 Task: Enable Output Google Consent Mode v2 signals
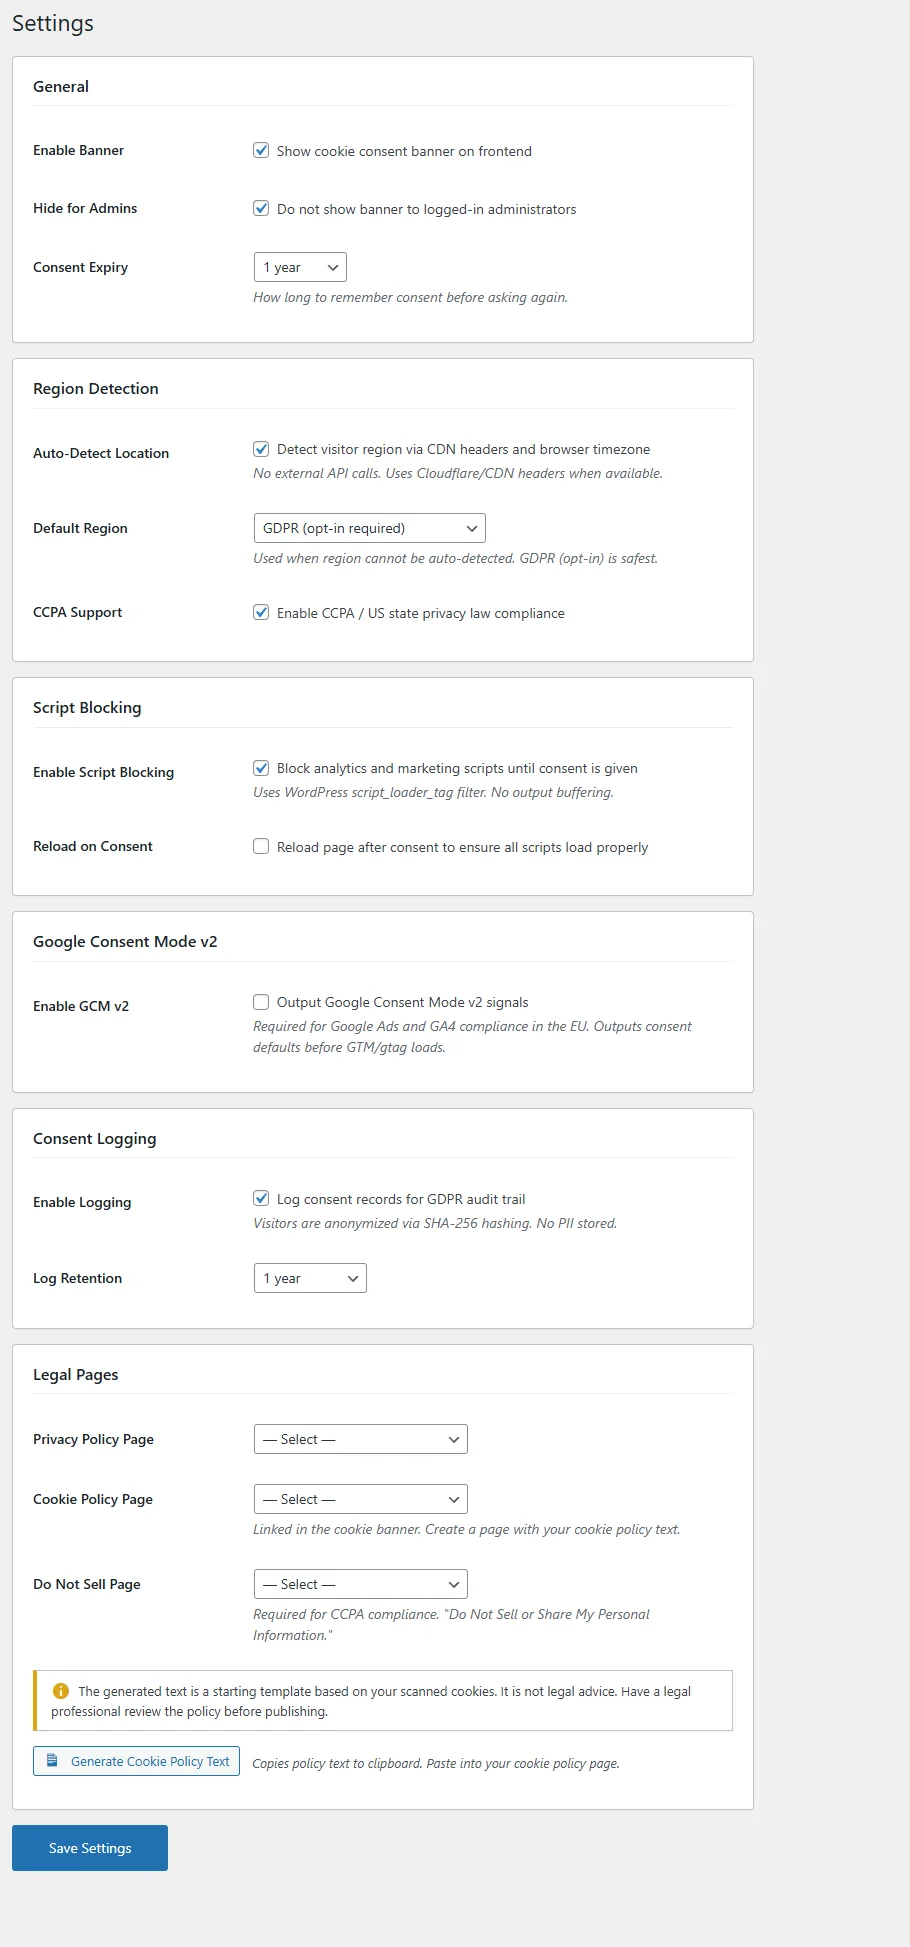[261, 1001]
